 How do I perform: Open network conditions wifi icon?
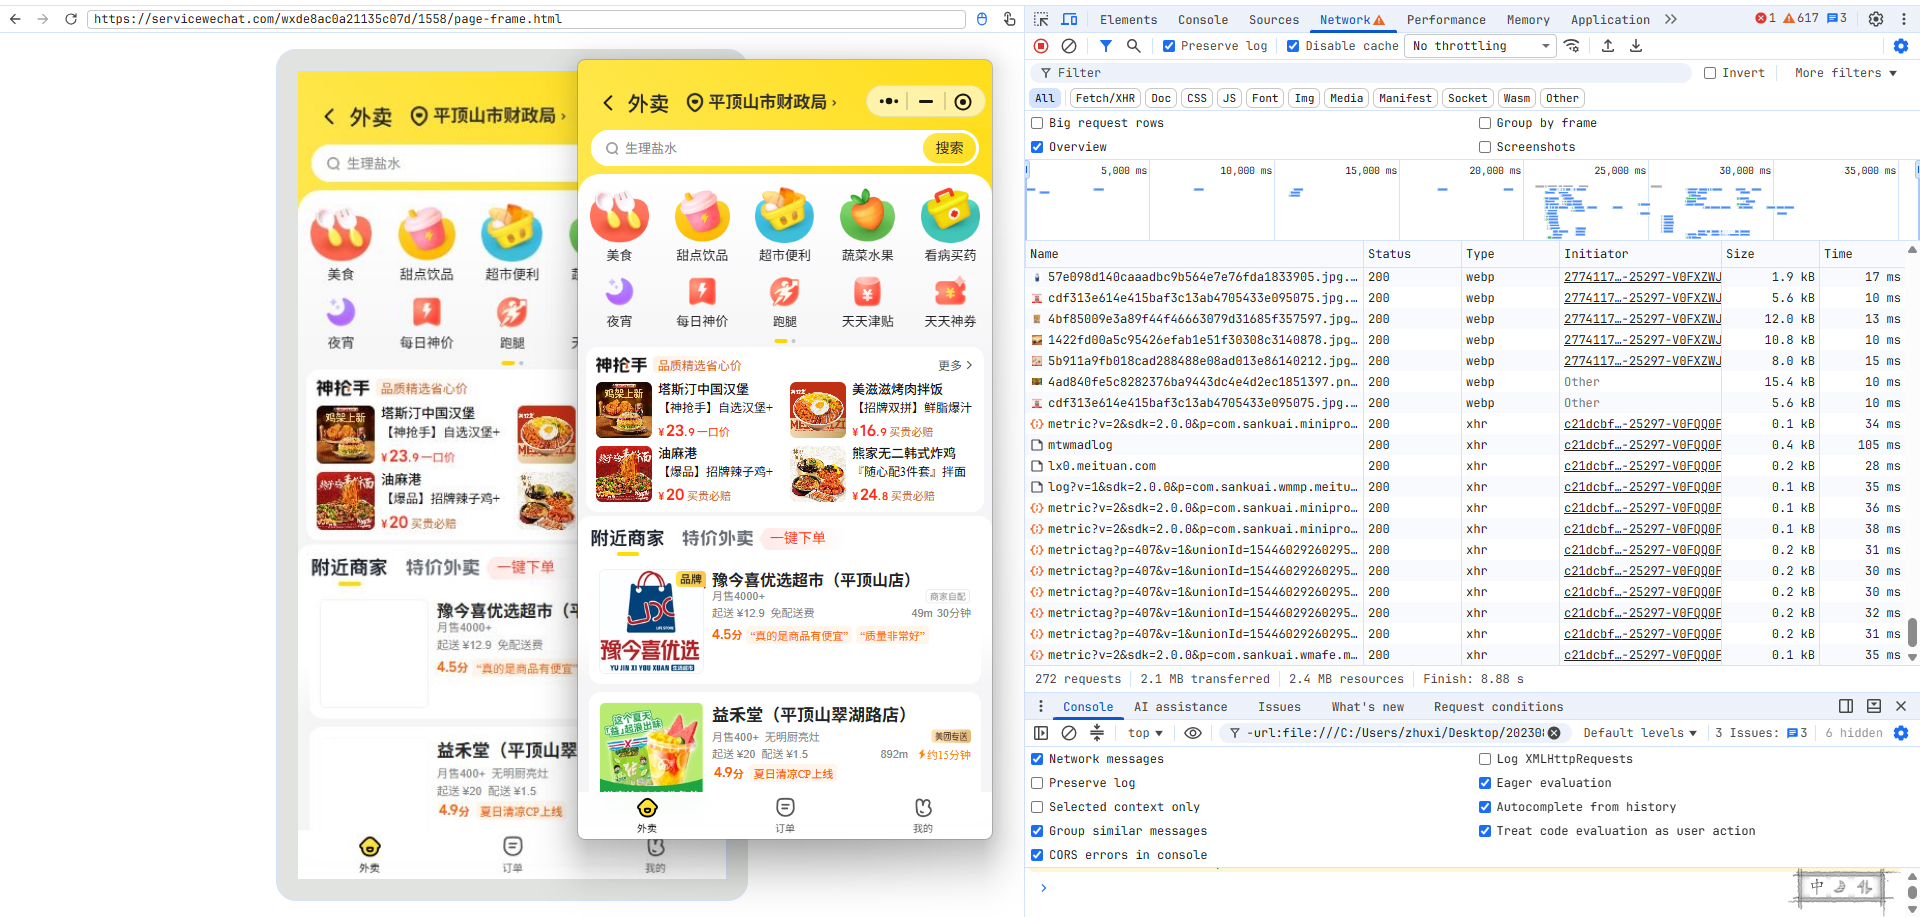point(1572,46)
